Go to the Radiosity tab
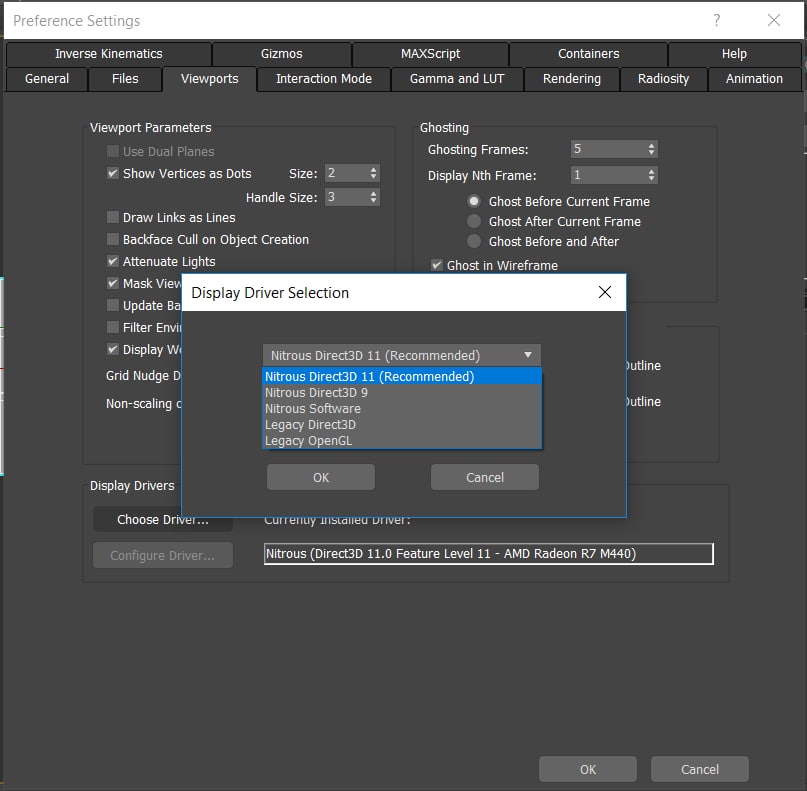The height and width of the screenshot is (791, 807). [663, 79]
